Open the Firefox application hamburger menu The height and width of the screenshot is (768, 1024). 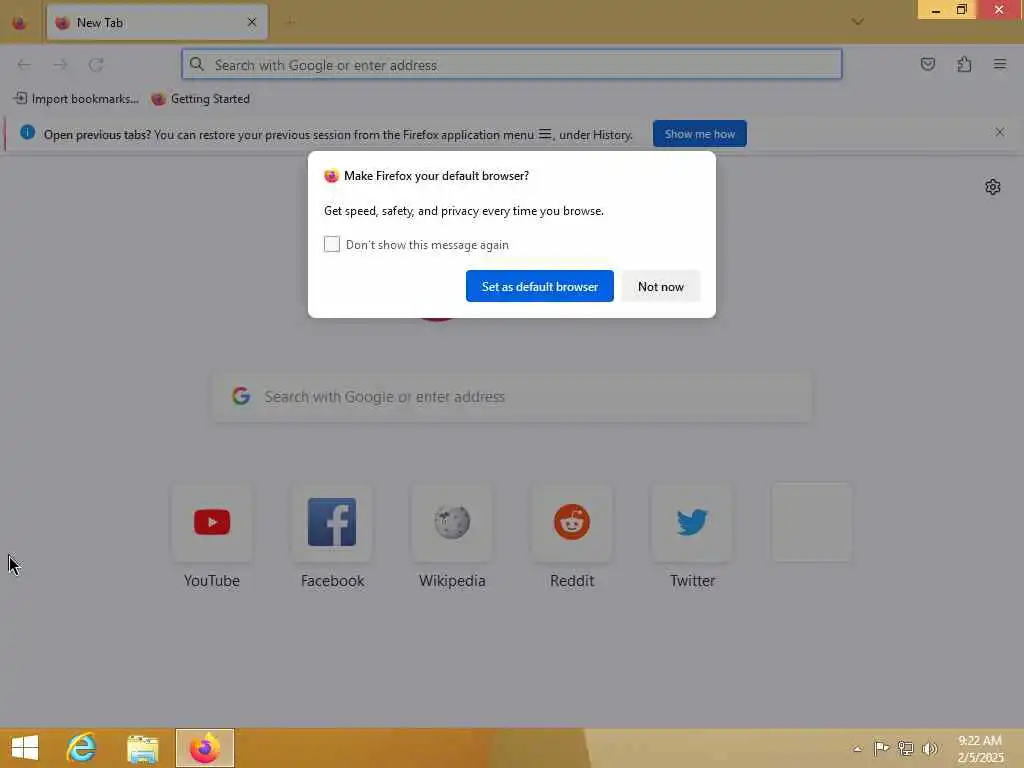(1000, 64)
